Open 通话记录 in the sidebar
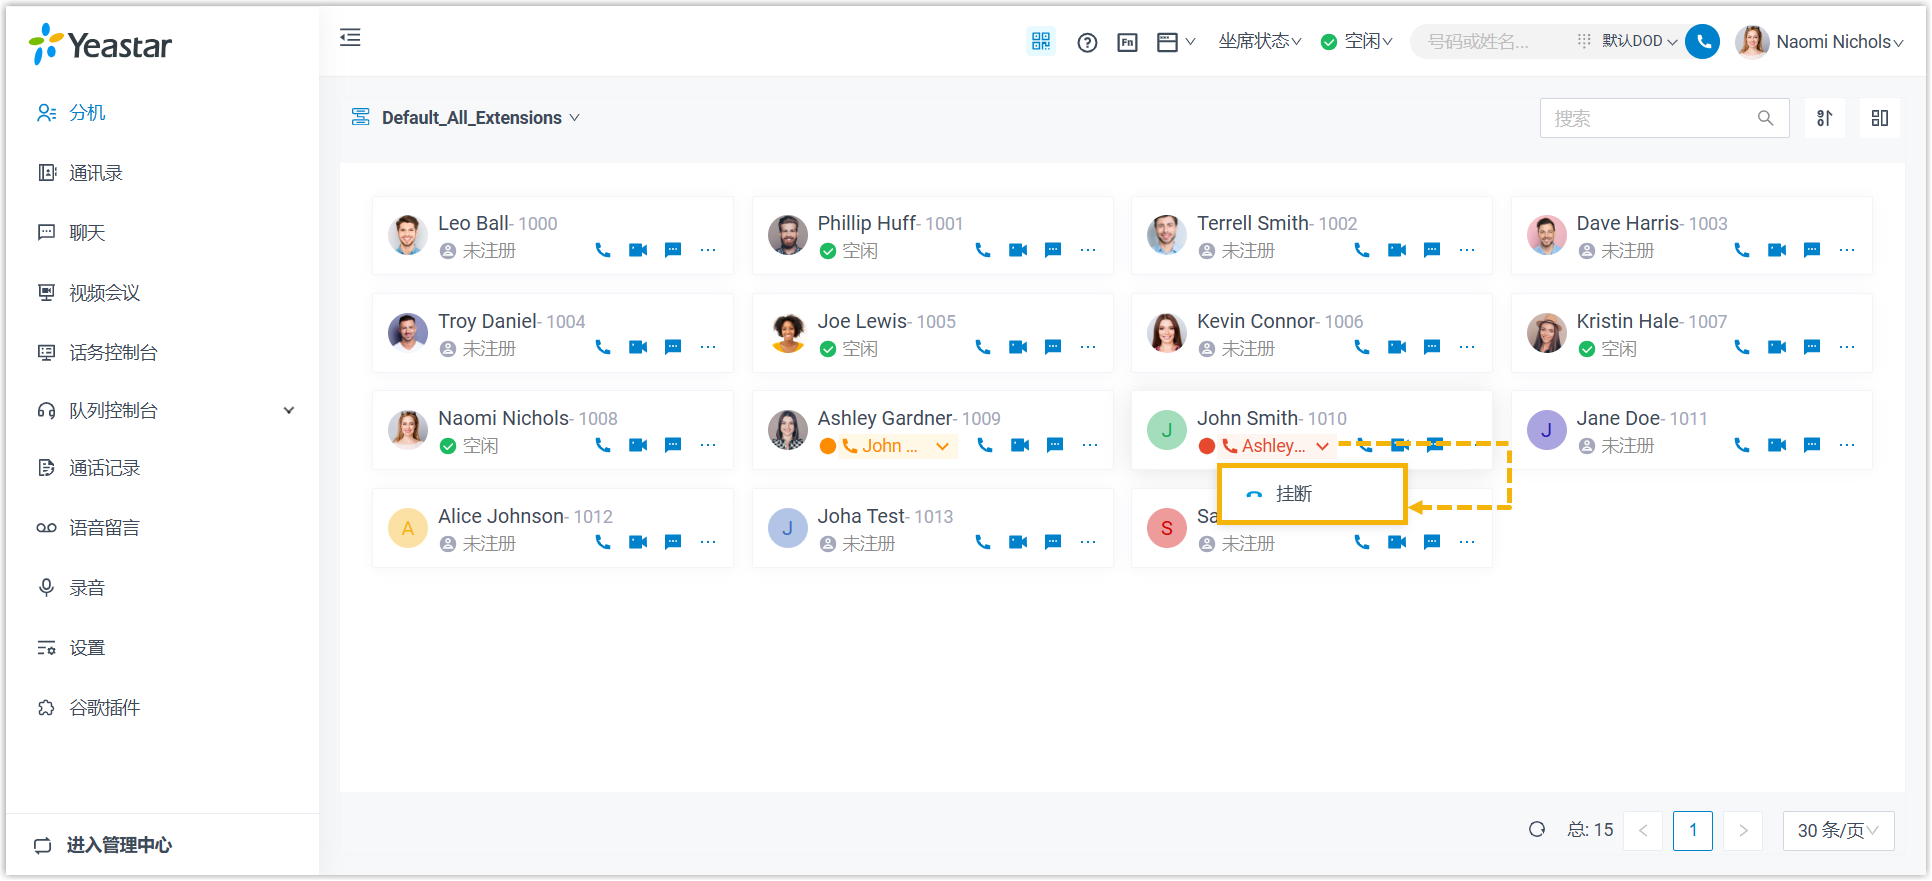 [x=104, y=468]
